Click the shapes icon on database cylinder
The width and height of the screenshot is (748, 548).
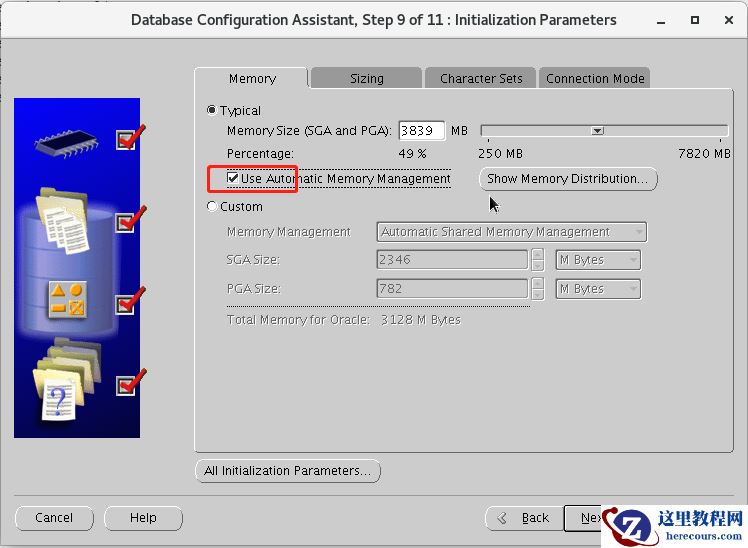coord(68,300)
